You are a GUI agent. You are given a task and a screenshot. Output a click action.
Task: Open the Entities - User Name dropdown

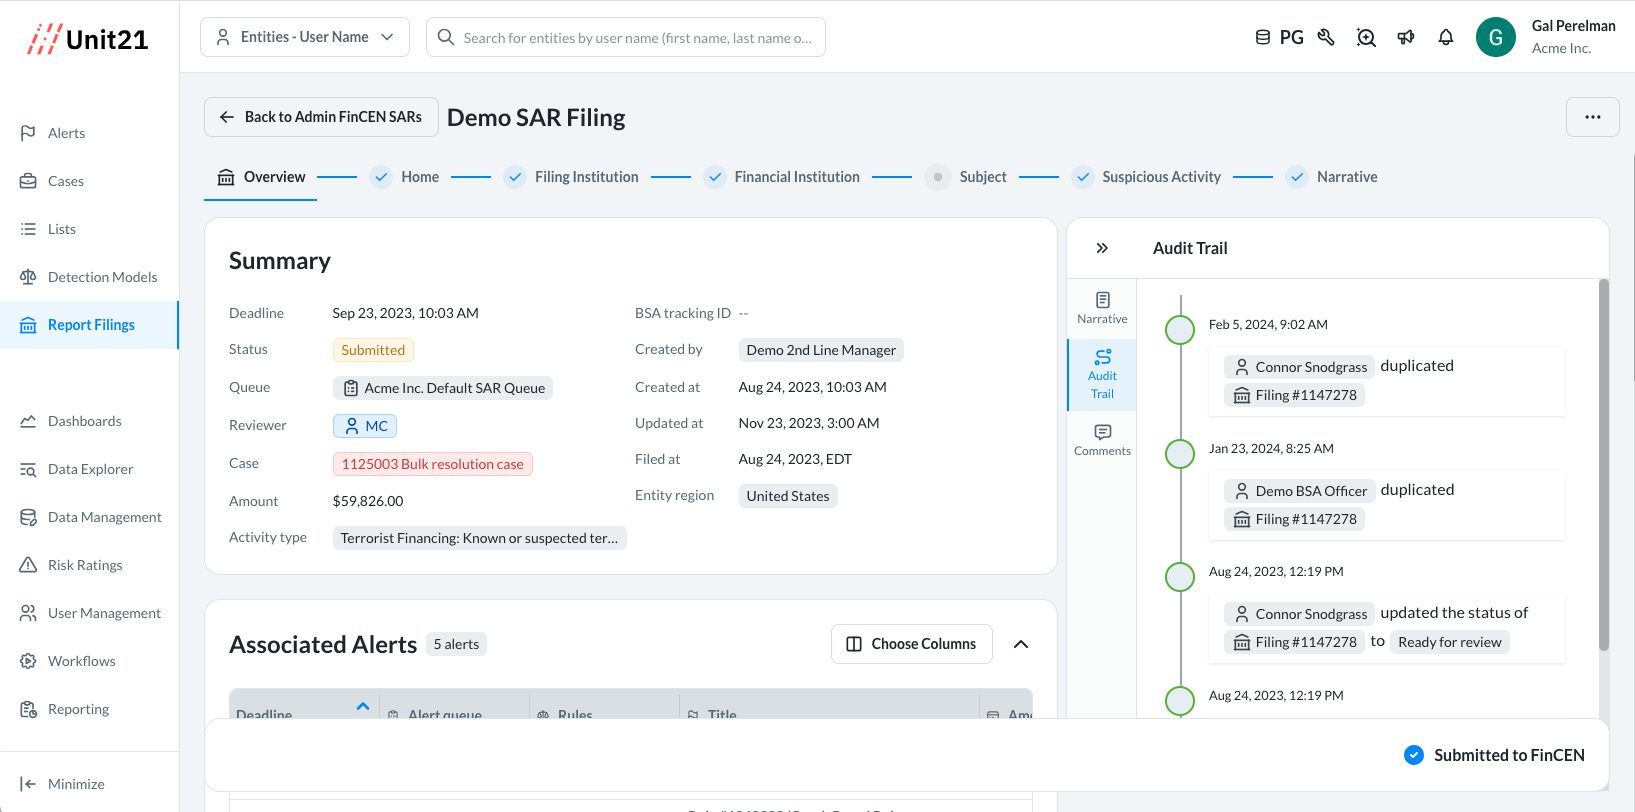pos(305,37)
